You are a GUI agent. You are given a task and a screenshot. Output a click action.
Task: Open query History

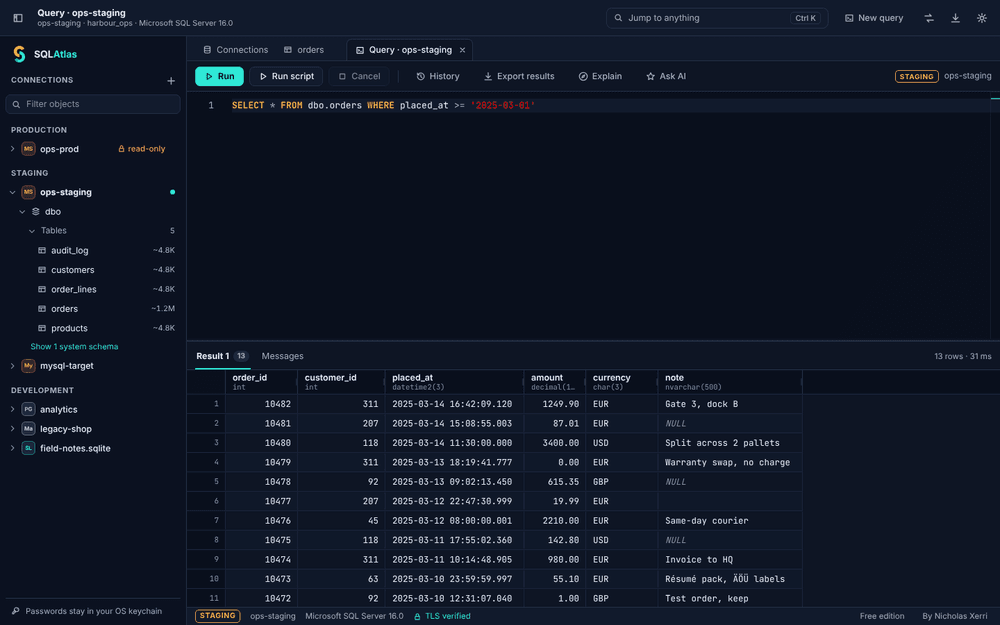point(438,77)
